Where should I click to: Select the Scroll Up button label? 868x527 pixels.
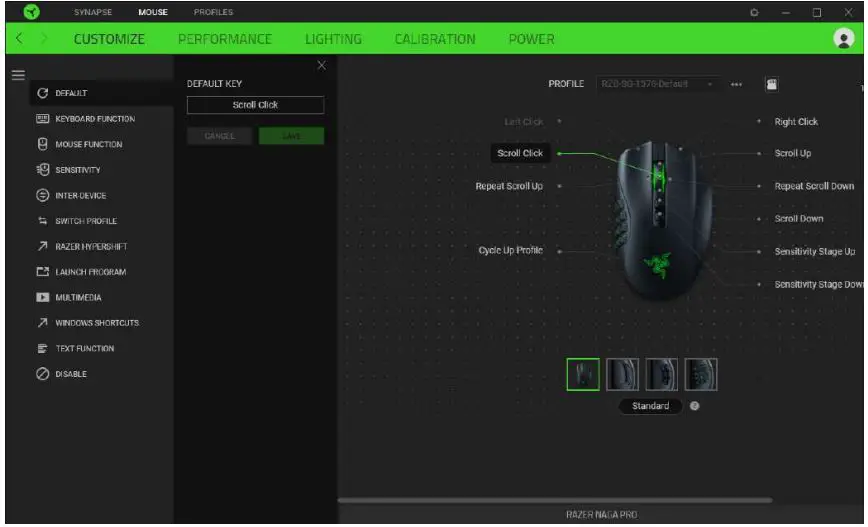point(792,153)
